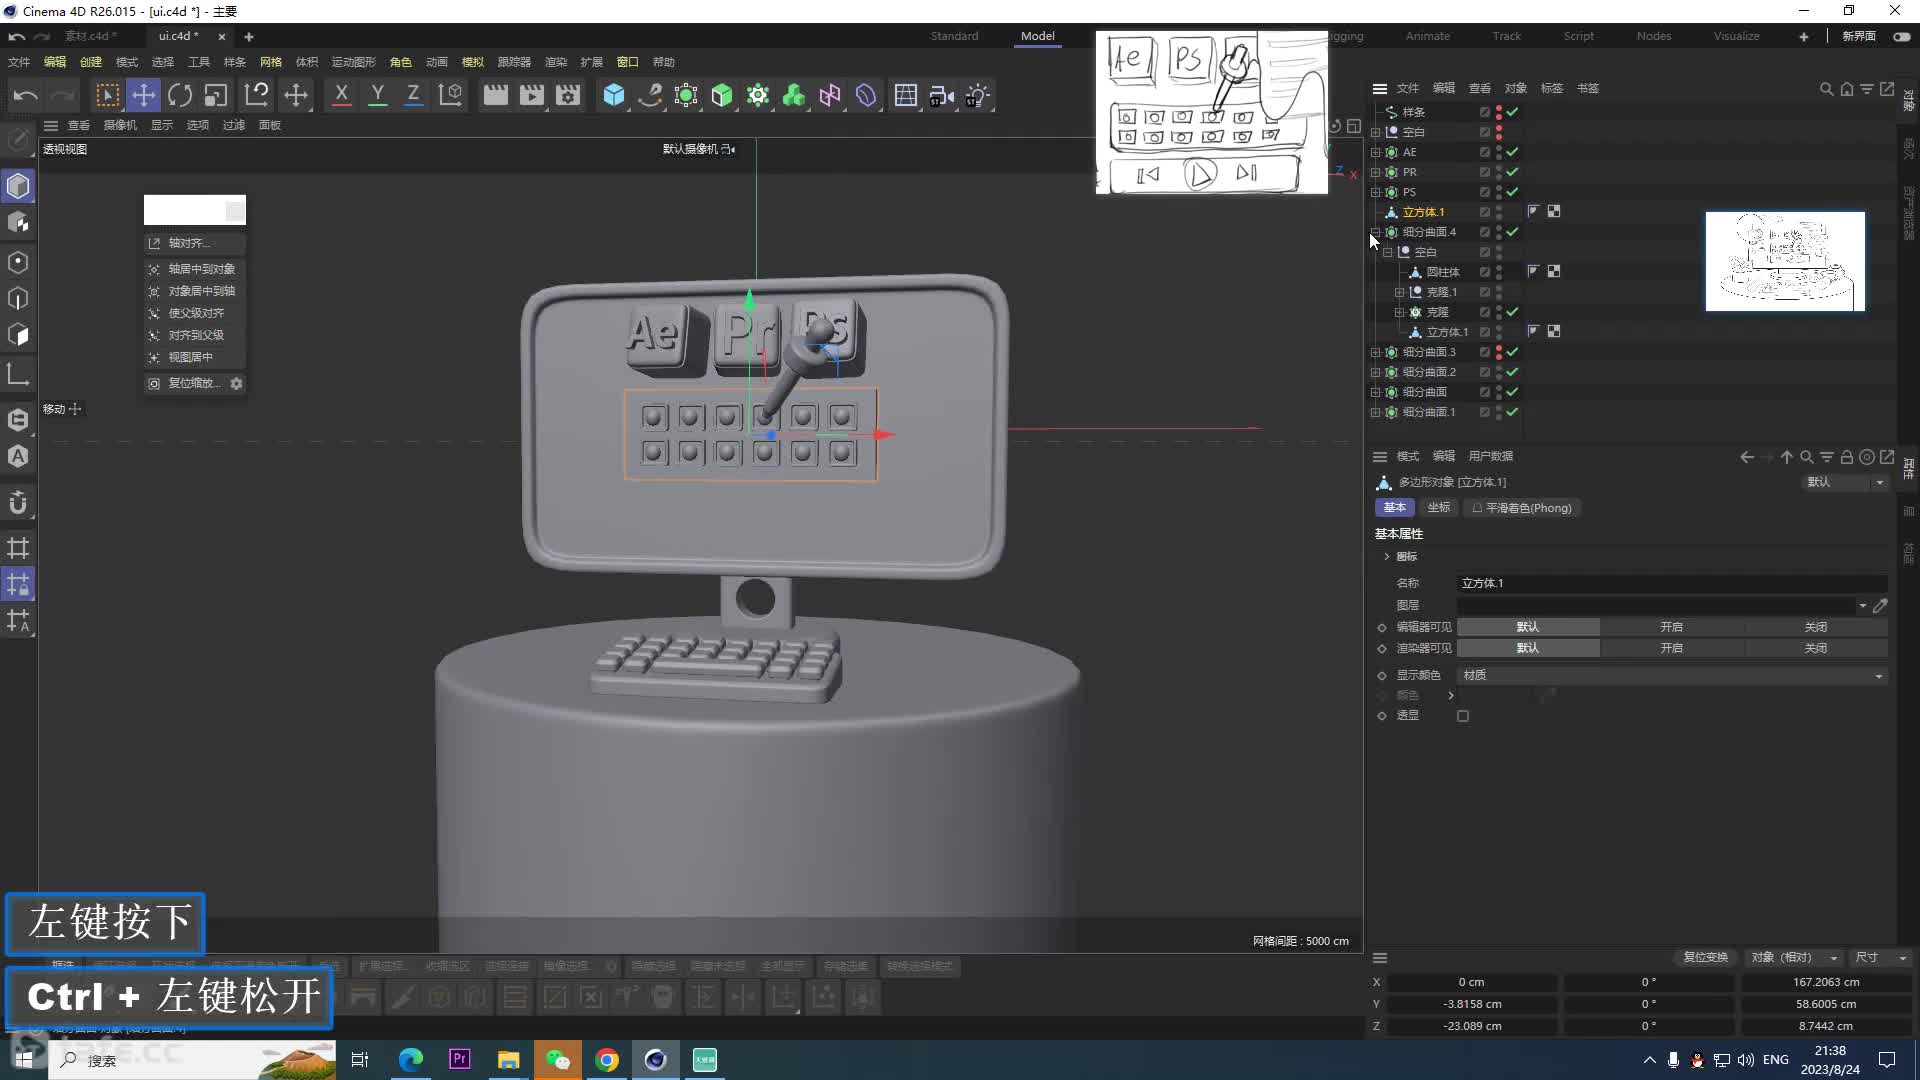Open the filter icon in object manager

(1866, 89)
